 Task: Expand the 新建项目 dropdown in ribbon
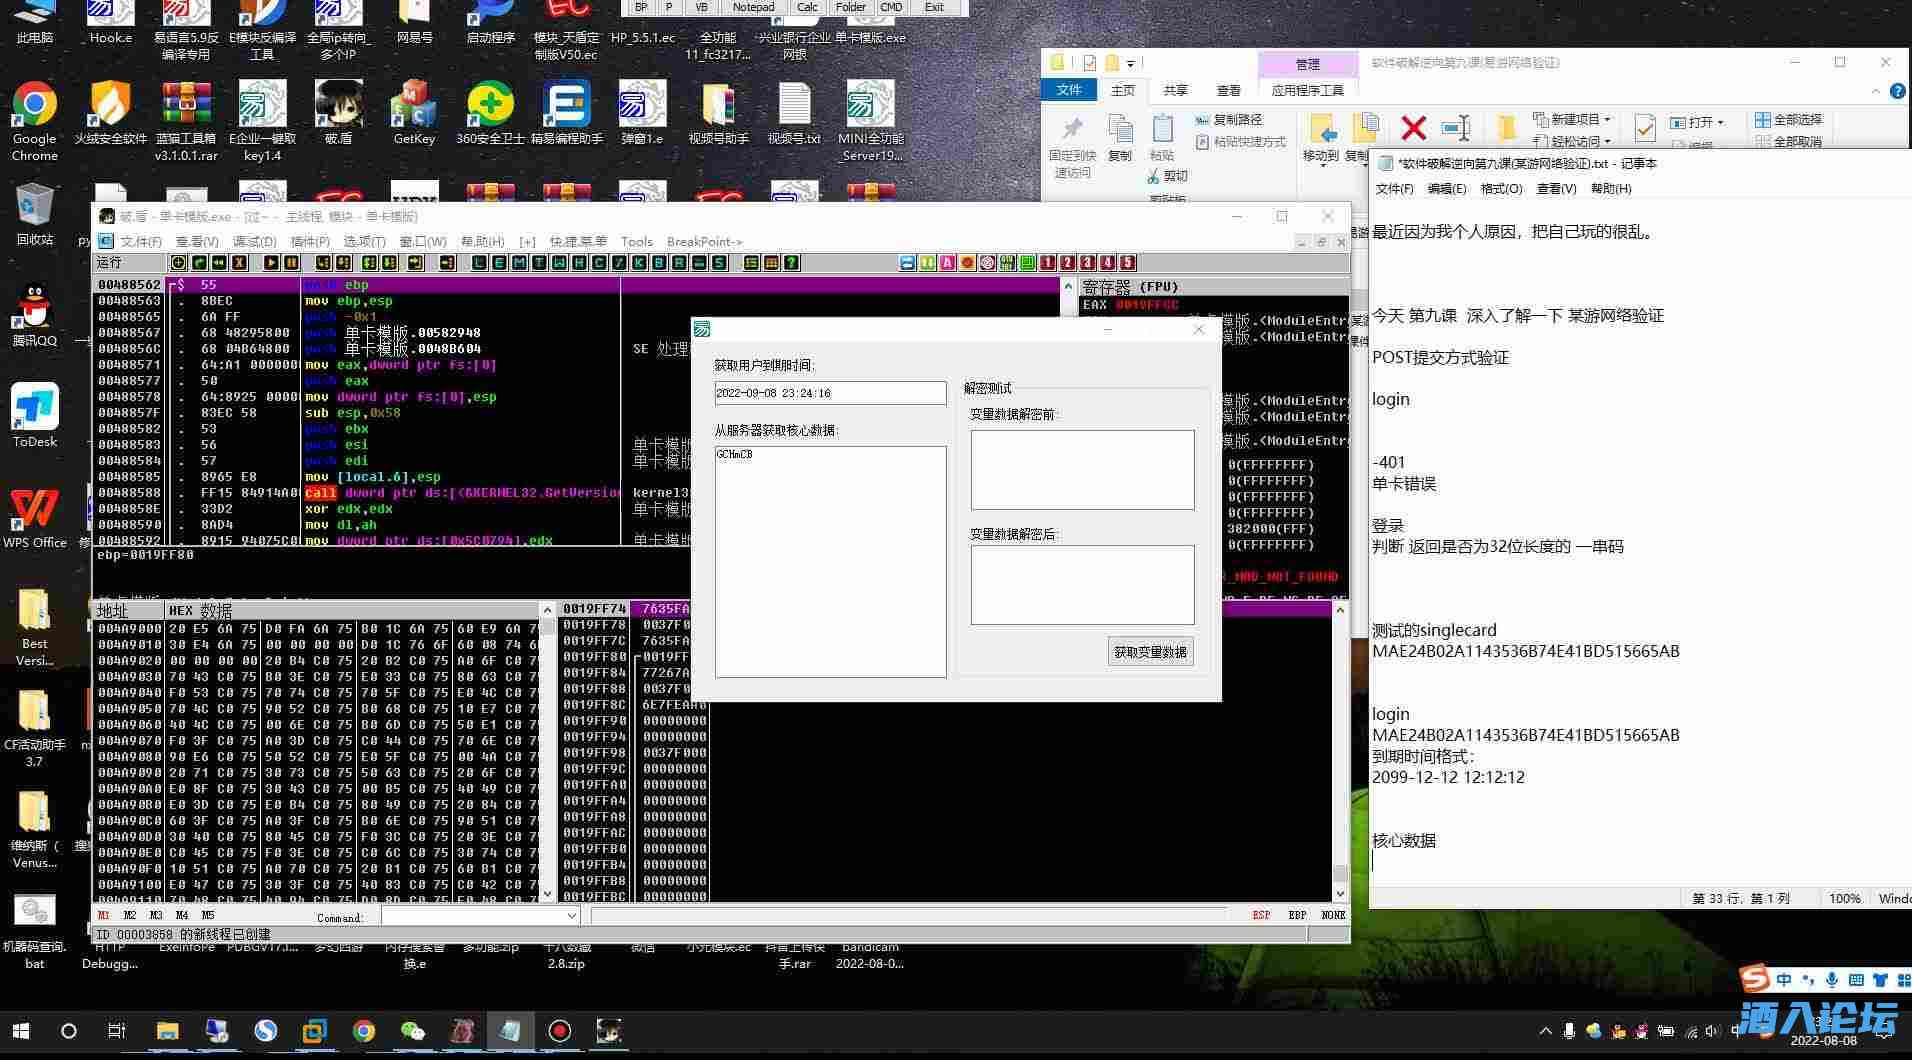coord(1609,119)
